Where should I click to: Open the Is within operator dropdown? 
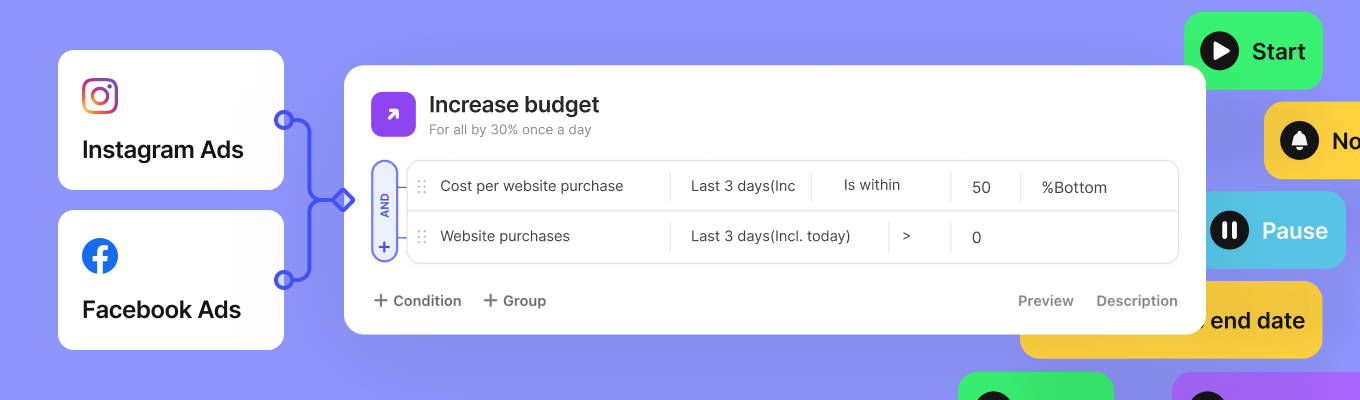coord(872,185)
